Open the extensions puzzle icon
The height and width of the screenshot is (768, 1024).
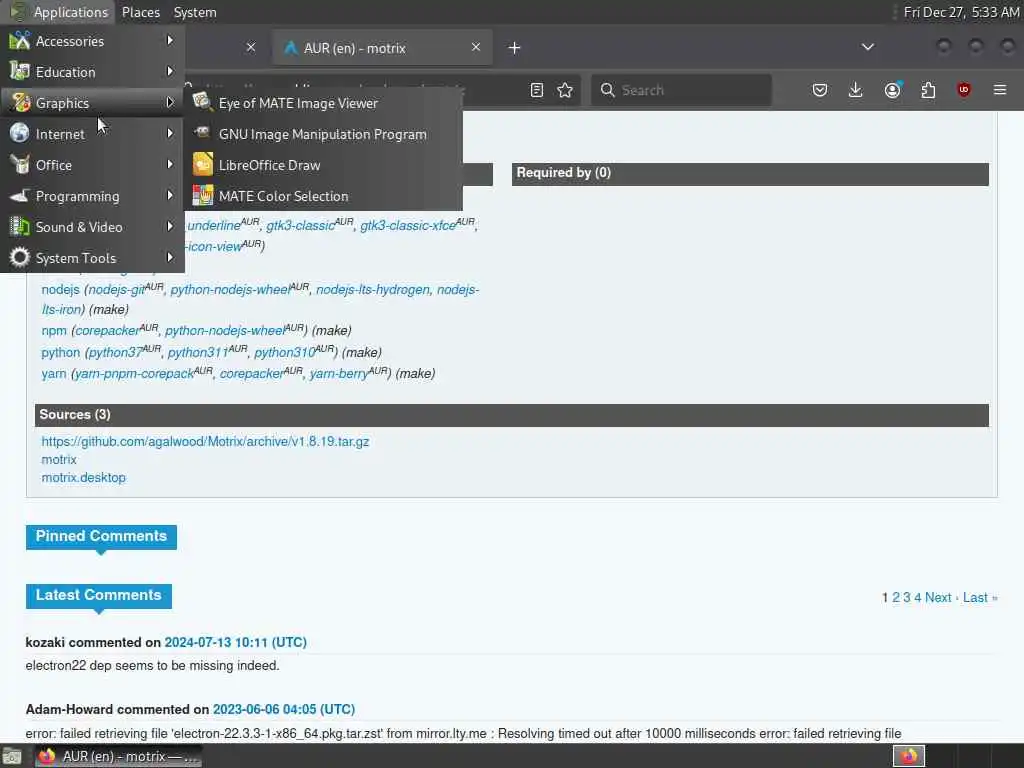click(928, 90)
